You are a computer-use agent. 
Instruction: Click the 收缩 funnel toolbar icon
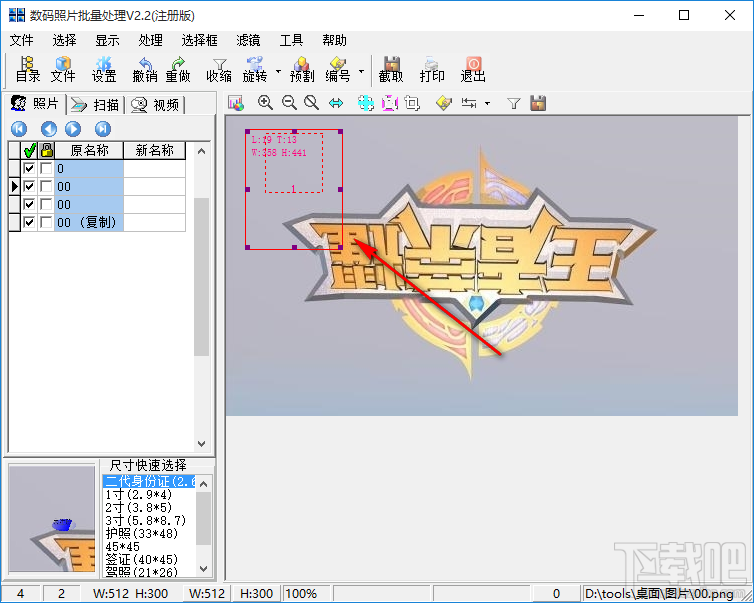click(219, 69)
